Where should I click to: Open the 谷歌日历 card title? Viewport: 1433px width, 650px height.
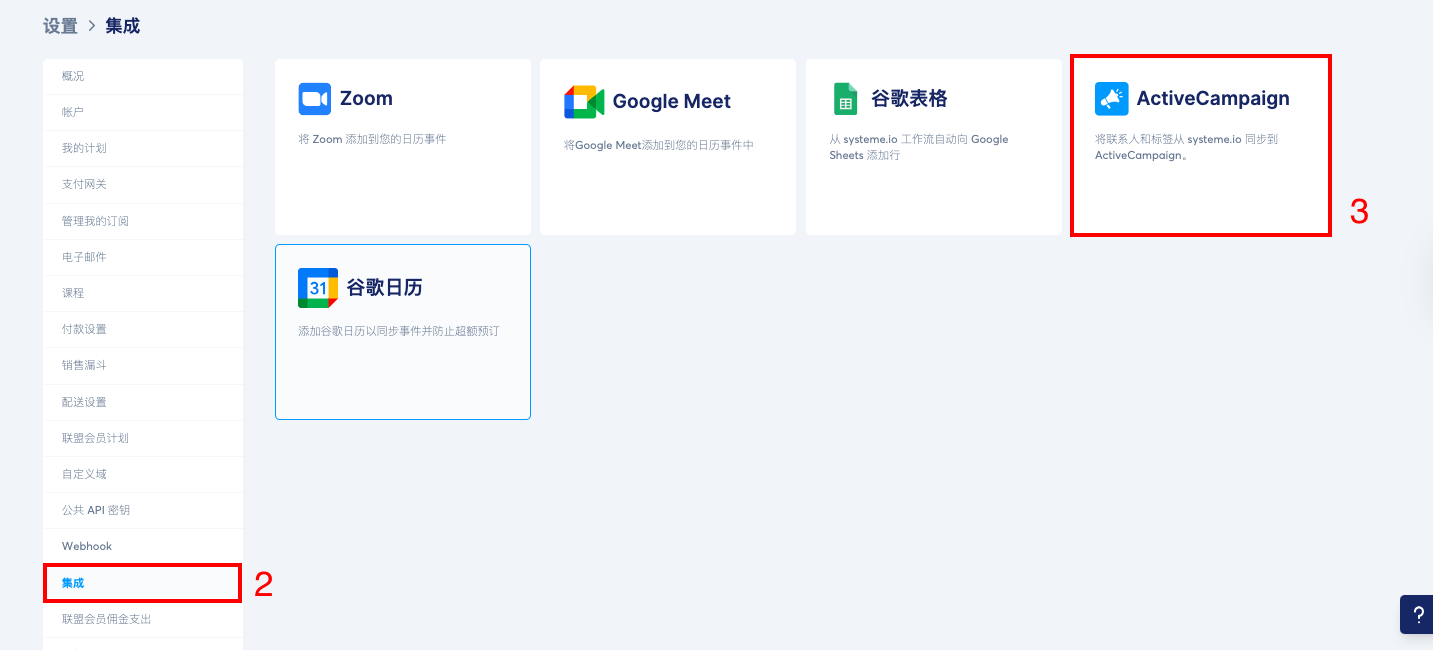click(384, 288)
